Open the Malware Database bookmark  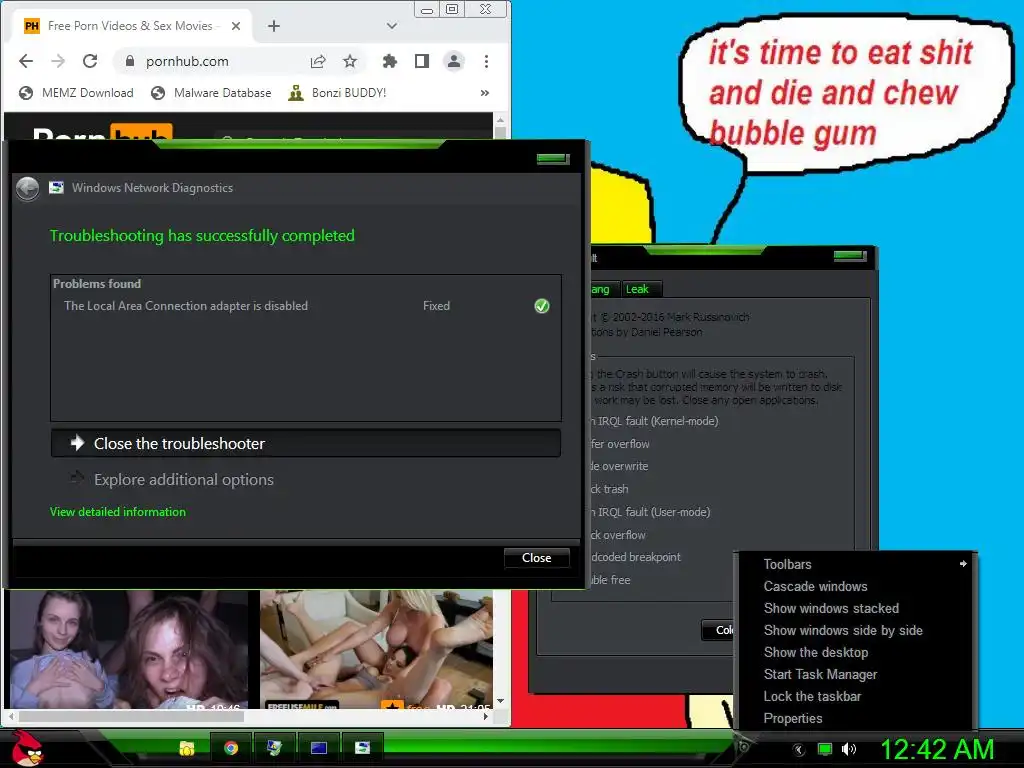coord(211,93)
